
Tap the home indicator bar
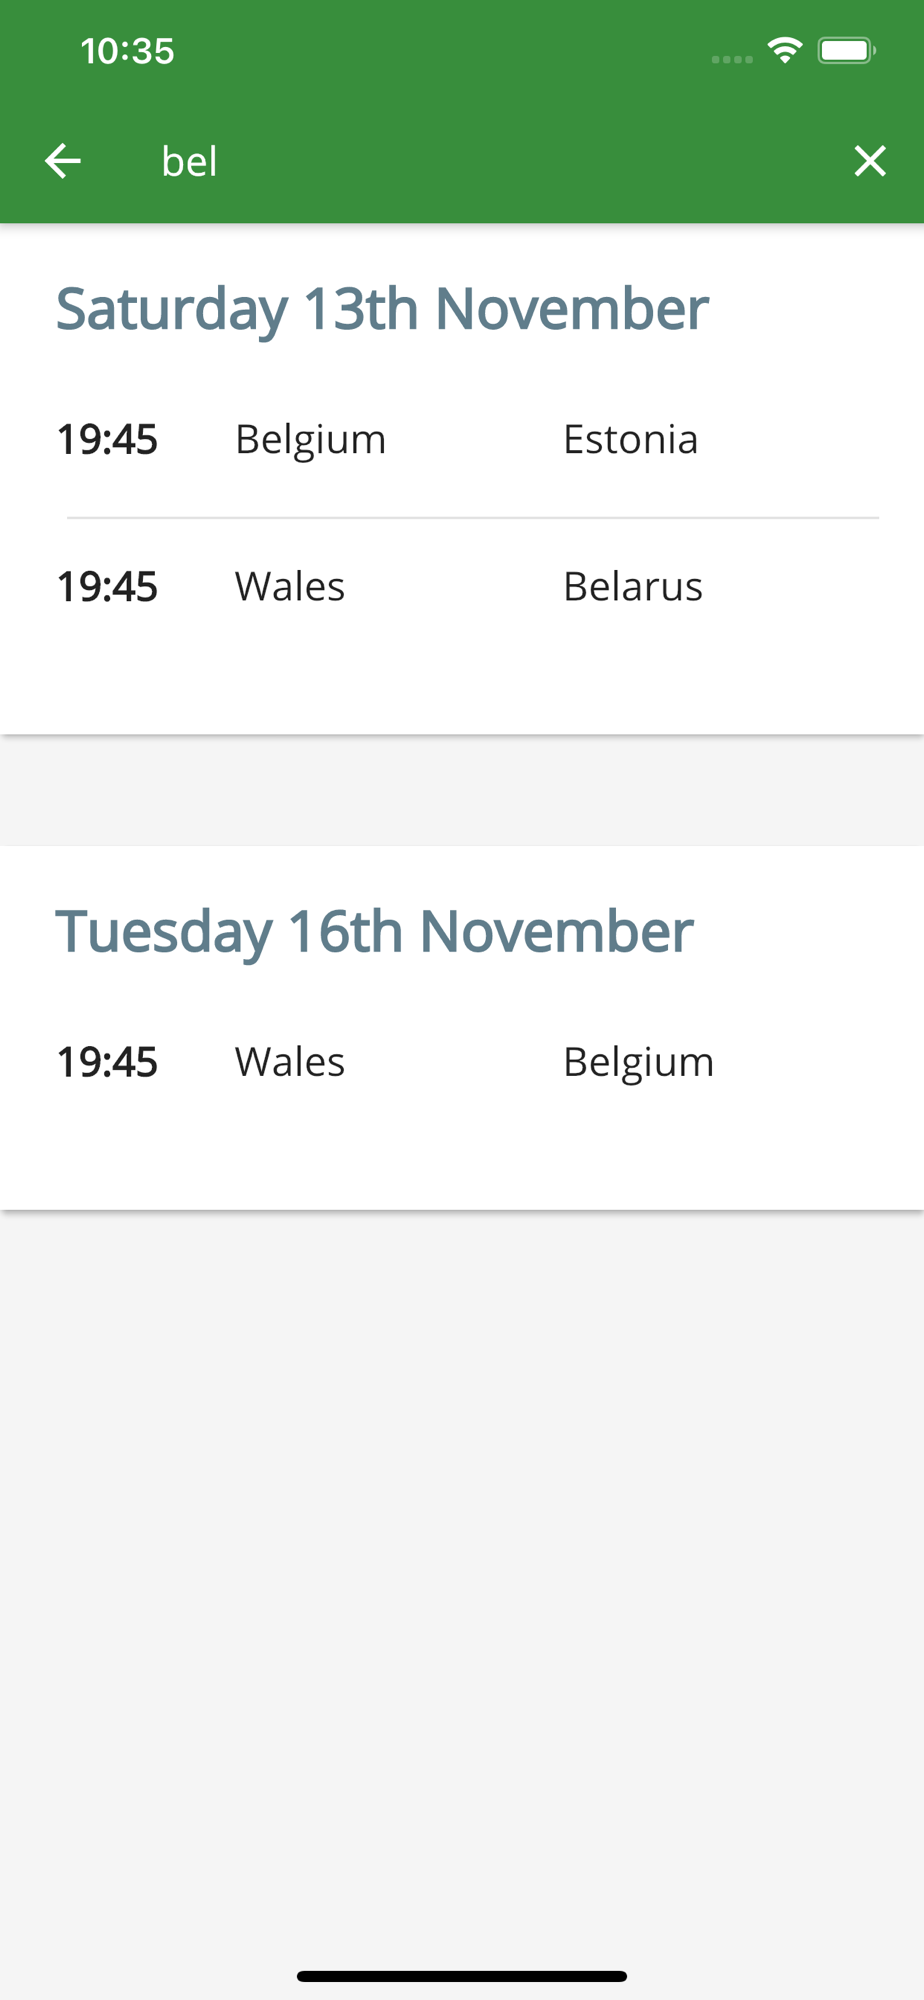[462, 1976]
